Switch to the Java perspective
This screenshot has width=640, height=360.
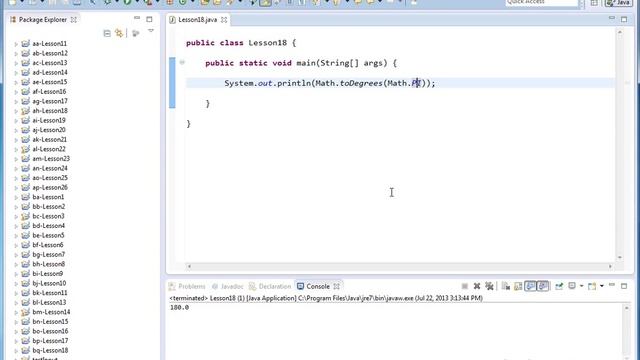tap(619, 3)
